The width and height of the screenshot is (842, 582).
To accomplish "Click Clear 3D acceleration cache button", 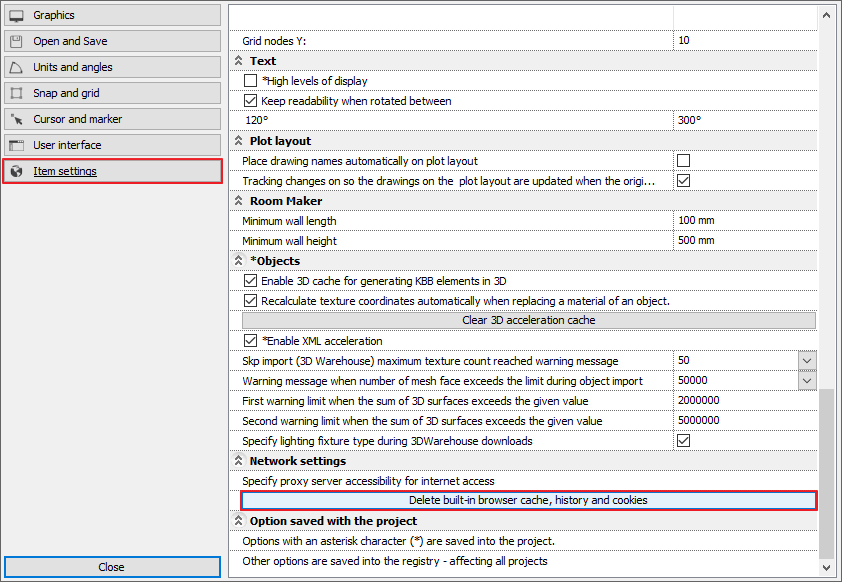I will [529, 321].
